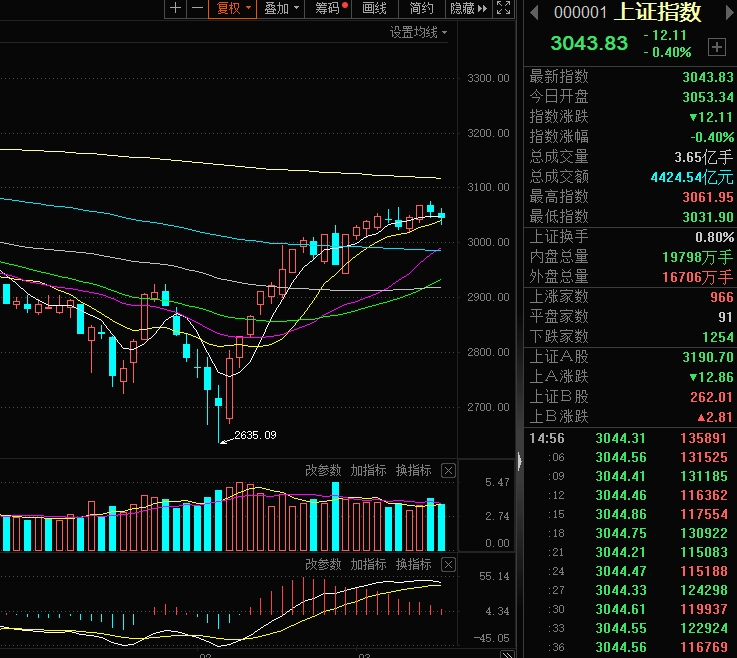Click the 筹码 toolbar button
Screen dimensions: 737x658
pos(328,8)
